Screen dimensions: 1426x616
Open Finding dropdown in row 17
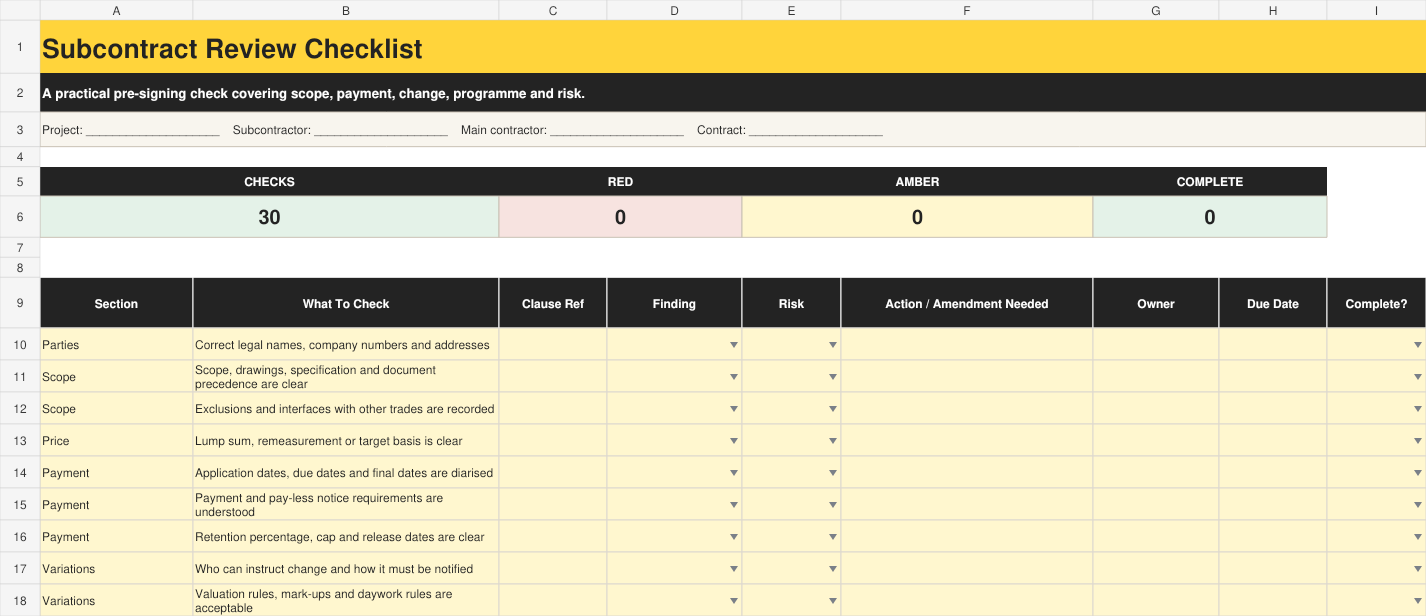(734, 569)
